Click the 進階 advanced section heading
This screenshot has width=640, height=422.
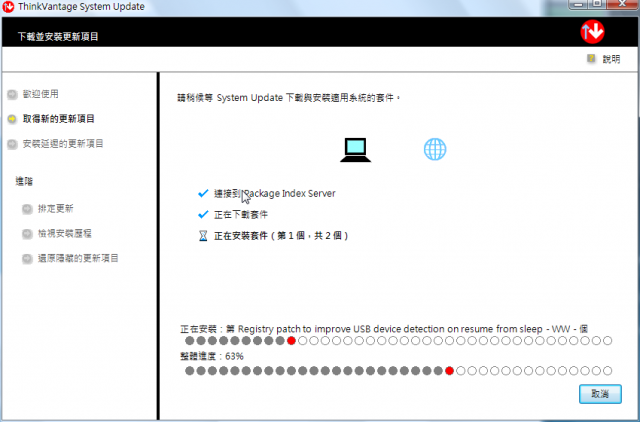[x=24, y=181]
